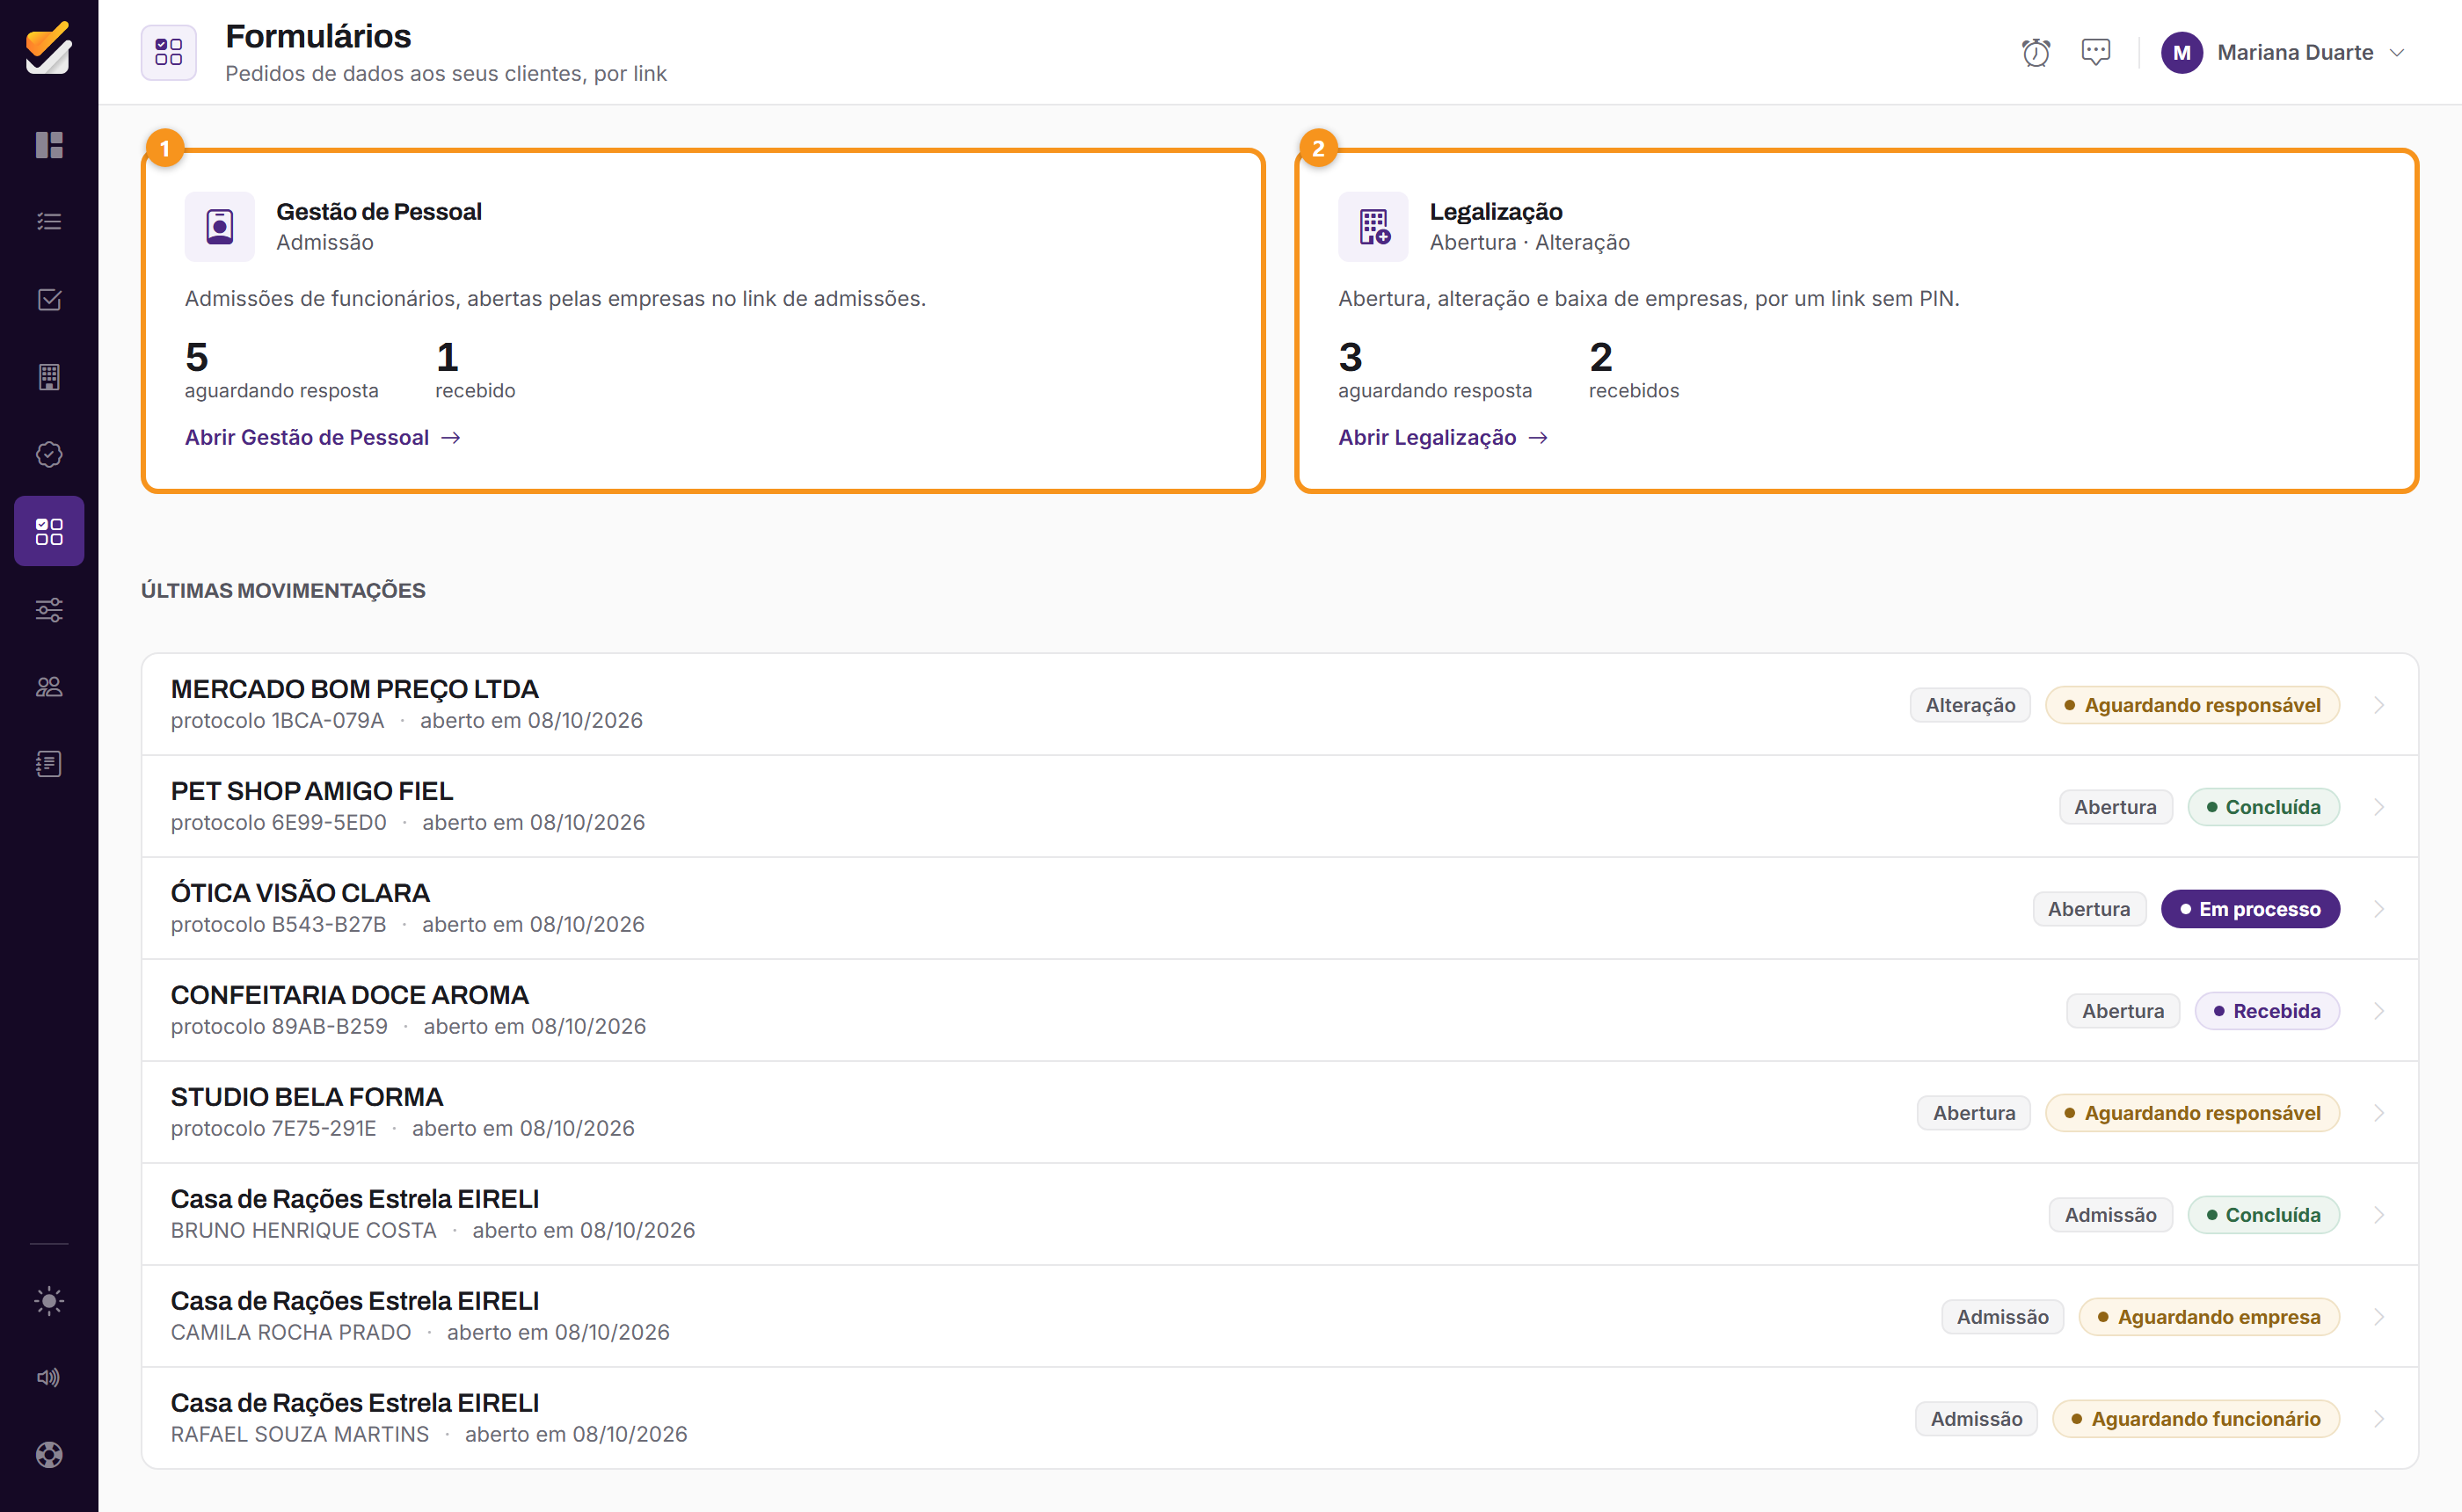Screen dimensions: 2462x1512
Task: Select the active Formulários sidebar icon
Action: (49, 531)
